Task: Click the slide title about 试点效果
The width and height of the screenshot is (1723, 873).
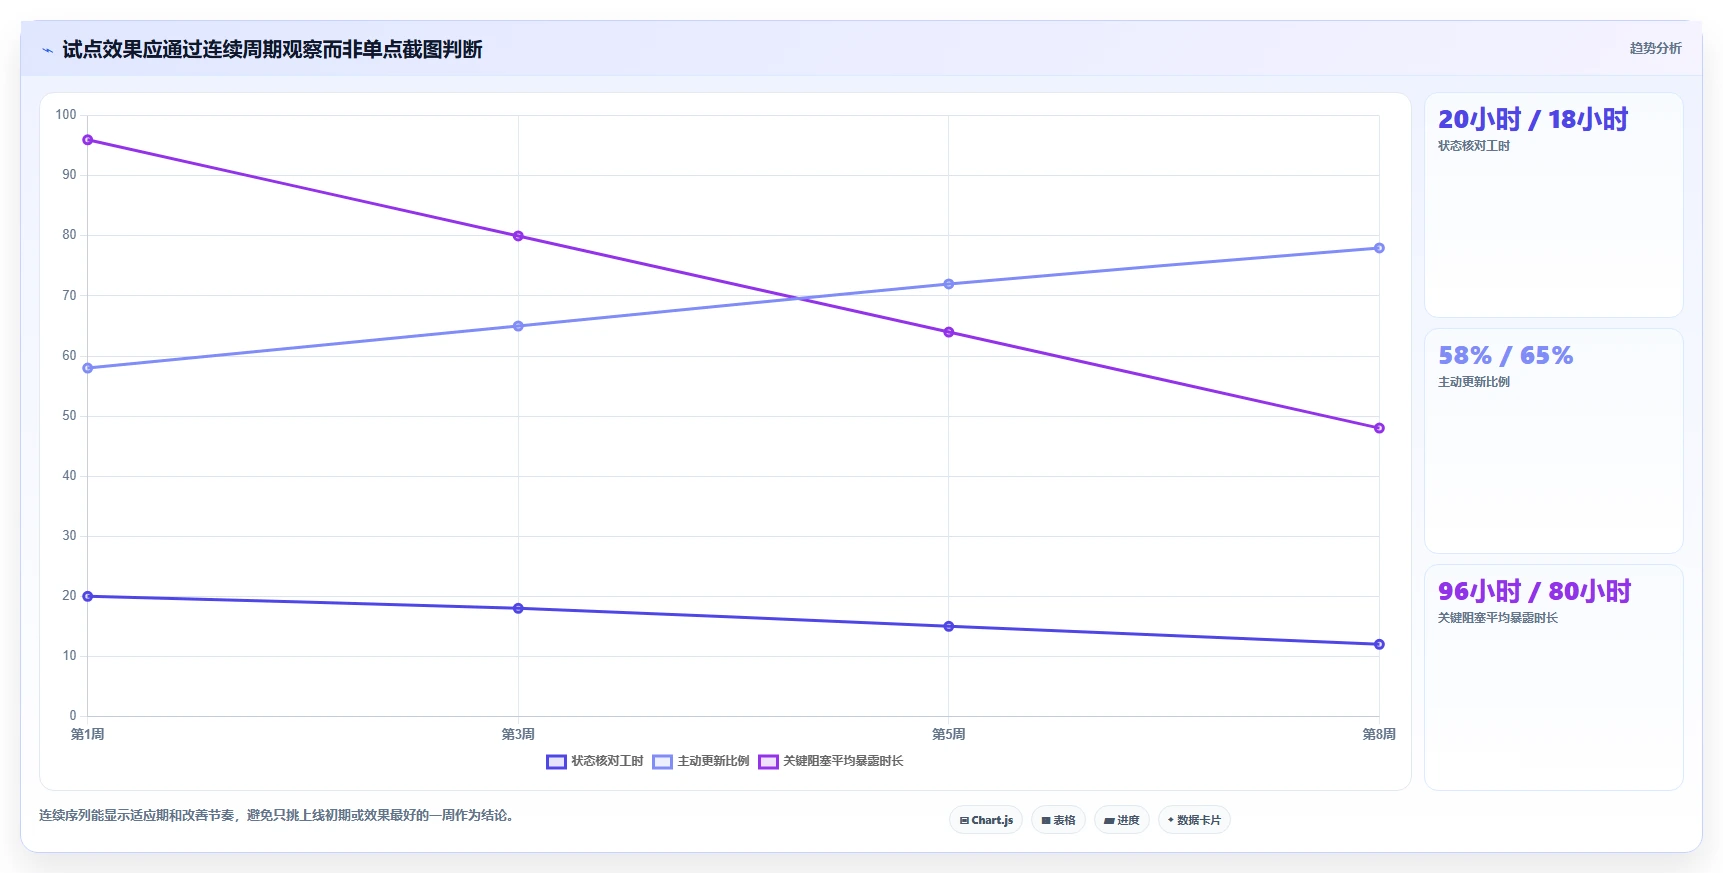Action: 272,49
